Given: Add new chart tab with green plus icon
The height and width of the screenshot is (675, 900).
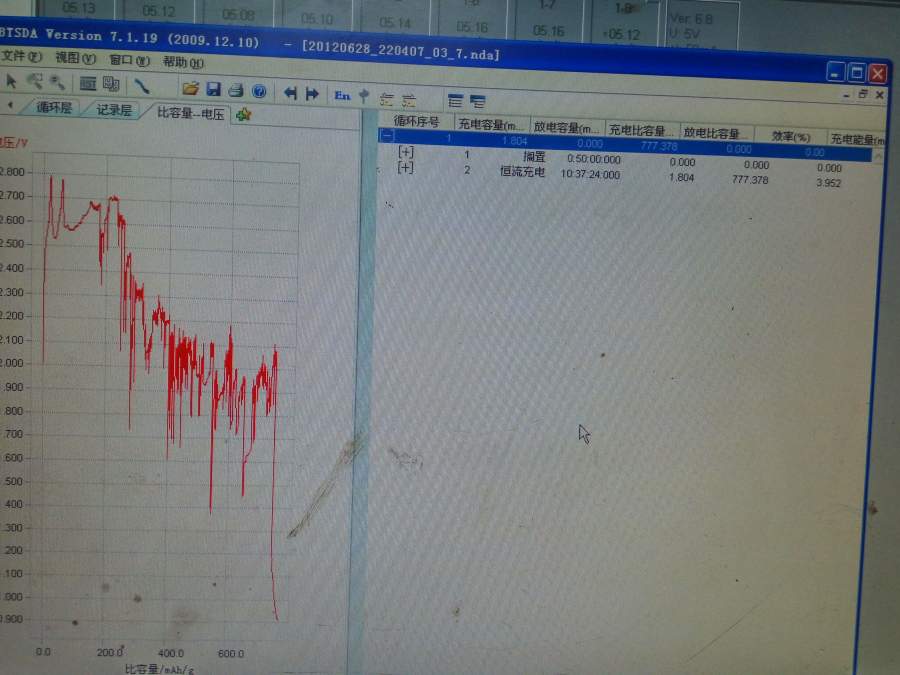Looking at the screenshot, I should click(243, 115).
